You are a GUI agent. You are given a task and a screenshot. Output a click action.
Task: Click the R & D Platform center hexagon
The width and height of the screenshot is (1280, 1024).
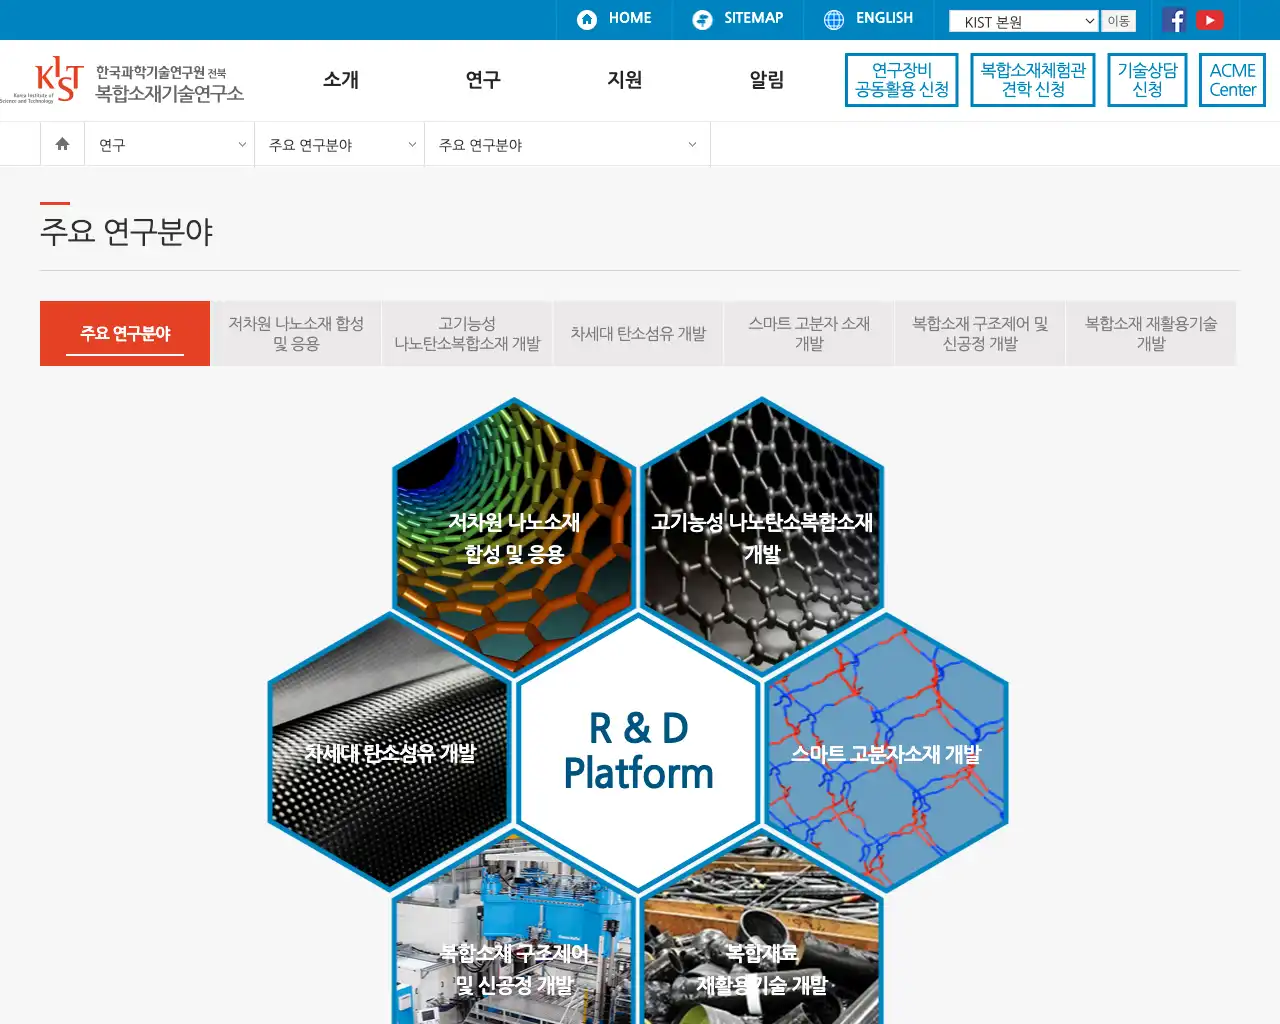point(638,752)
